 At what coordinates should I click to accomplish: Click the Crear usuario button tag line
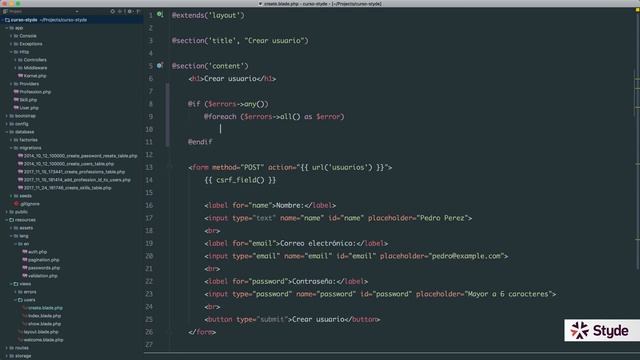pyautogui.click(x=292, y=319)
